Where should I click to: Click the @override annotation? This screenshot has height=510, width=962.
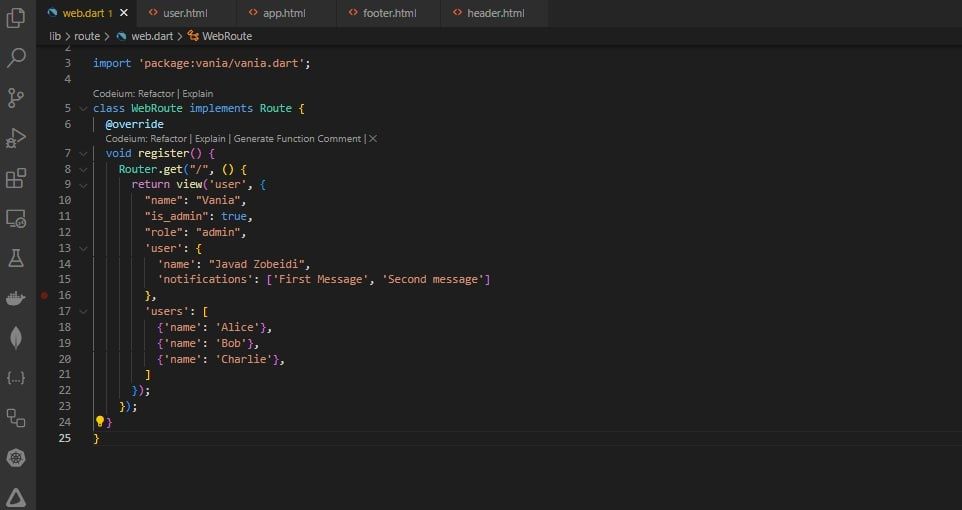[x=134, y=125]
